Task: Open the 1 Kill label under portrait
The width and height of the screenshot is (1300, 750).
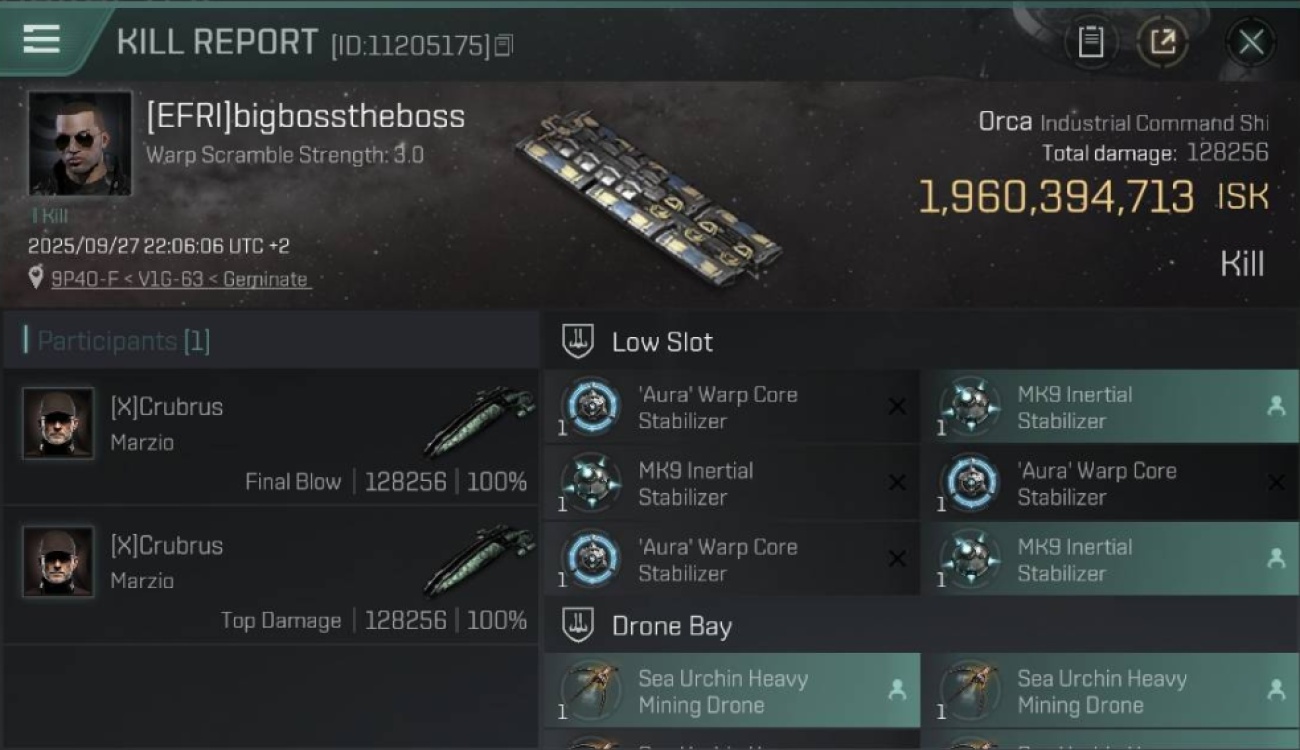Action: (x=50, y=215)
